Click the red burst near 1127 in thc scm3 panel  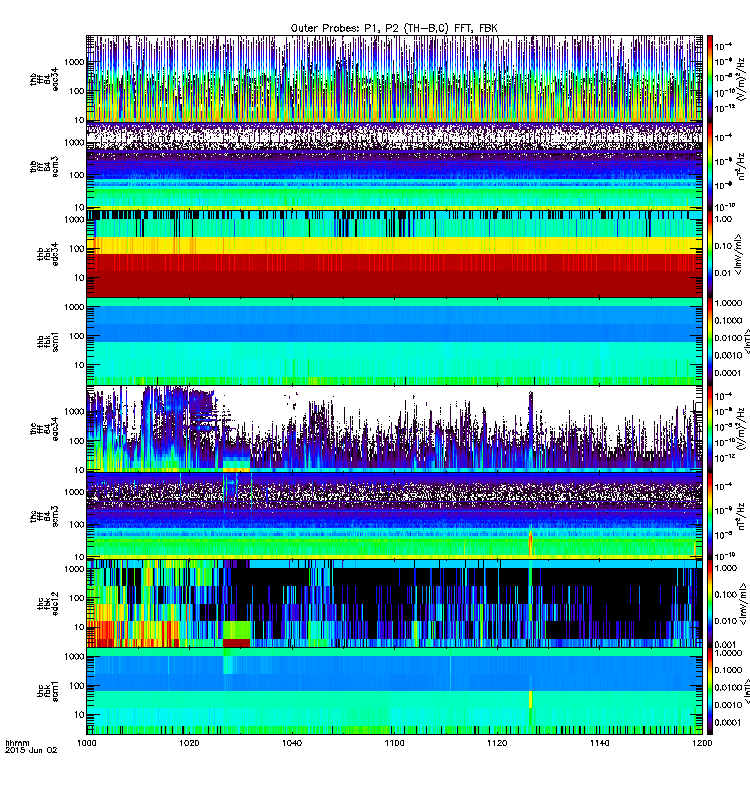pos(531,542)
